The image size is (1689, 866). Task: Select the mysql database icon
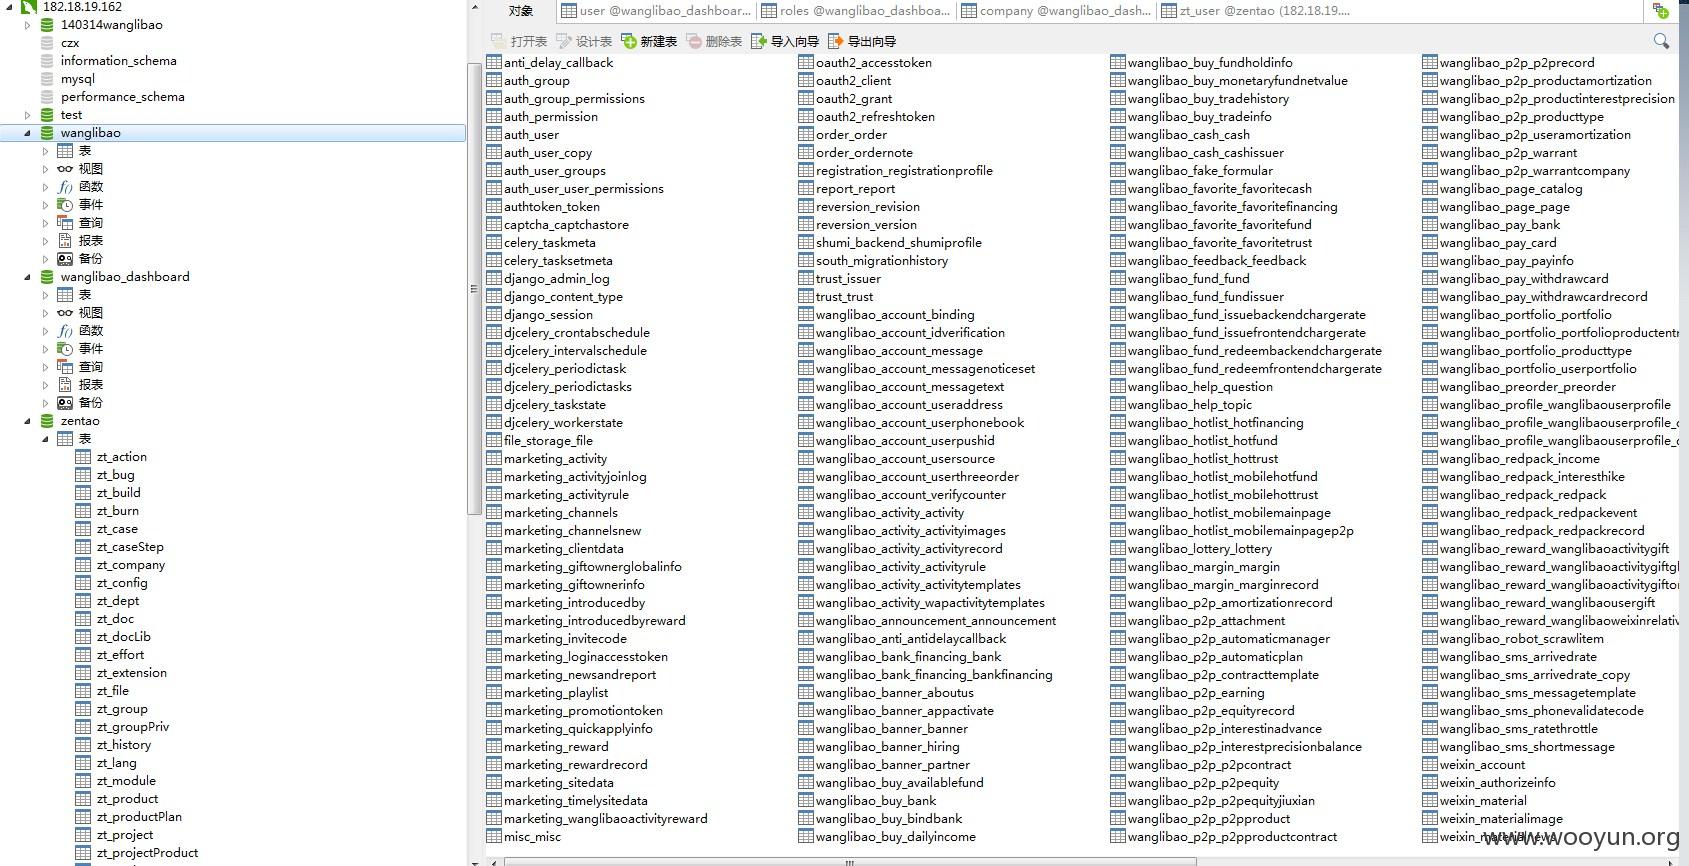pyautogui.click(x=47, y=79)
